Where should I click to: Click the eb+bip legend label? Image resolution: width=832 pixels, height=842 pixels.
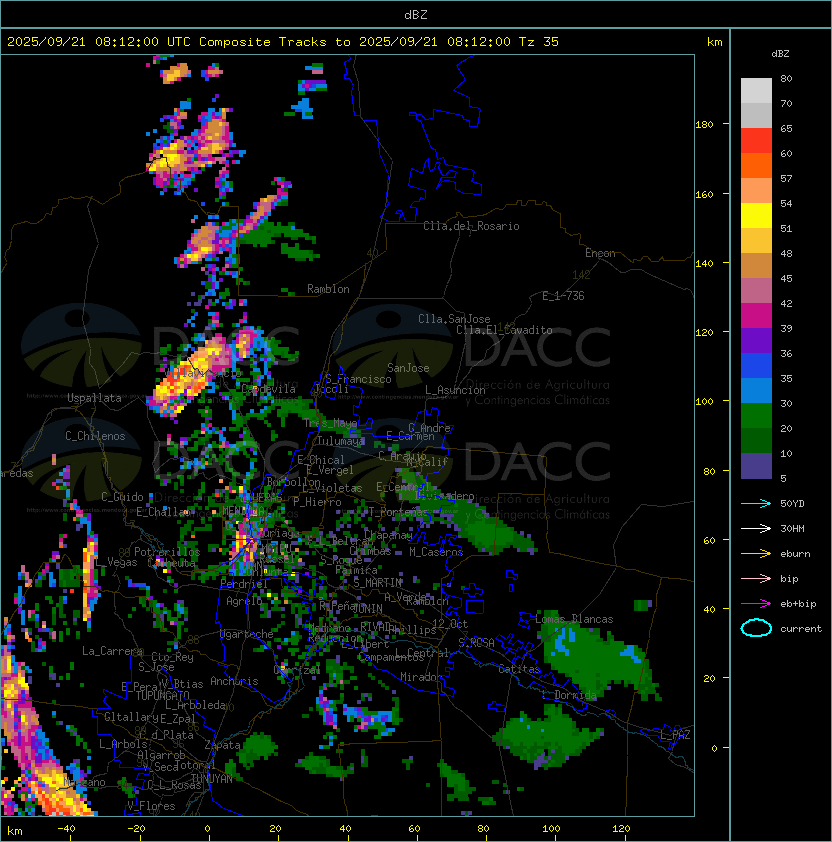pos(798,604)
